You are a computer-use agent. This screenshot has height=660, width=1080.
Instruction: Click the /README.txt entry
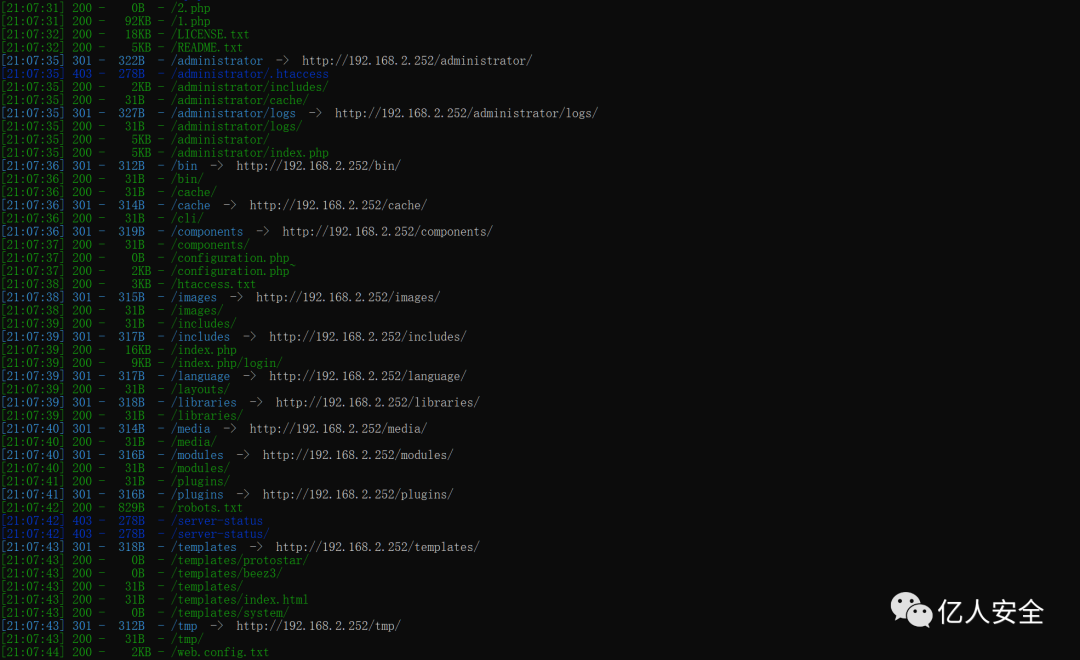tap(207, 48)
